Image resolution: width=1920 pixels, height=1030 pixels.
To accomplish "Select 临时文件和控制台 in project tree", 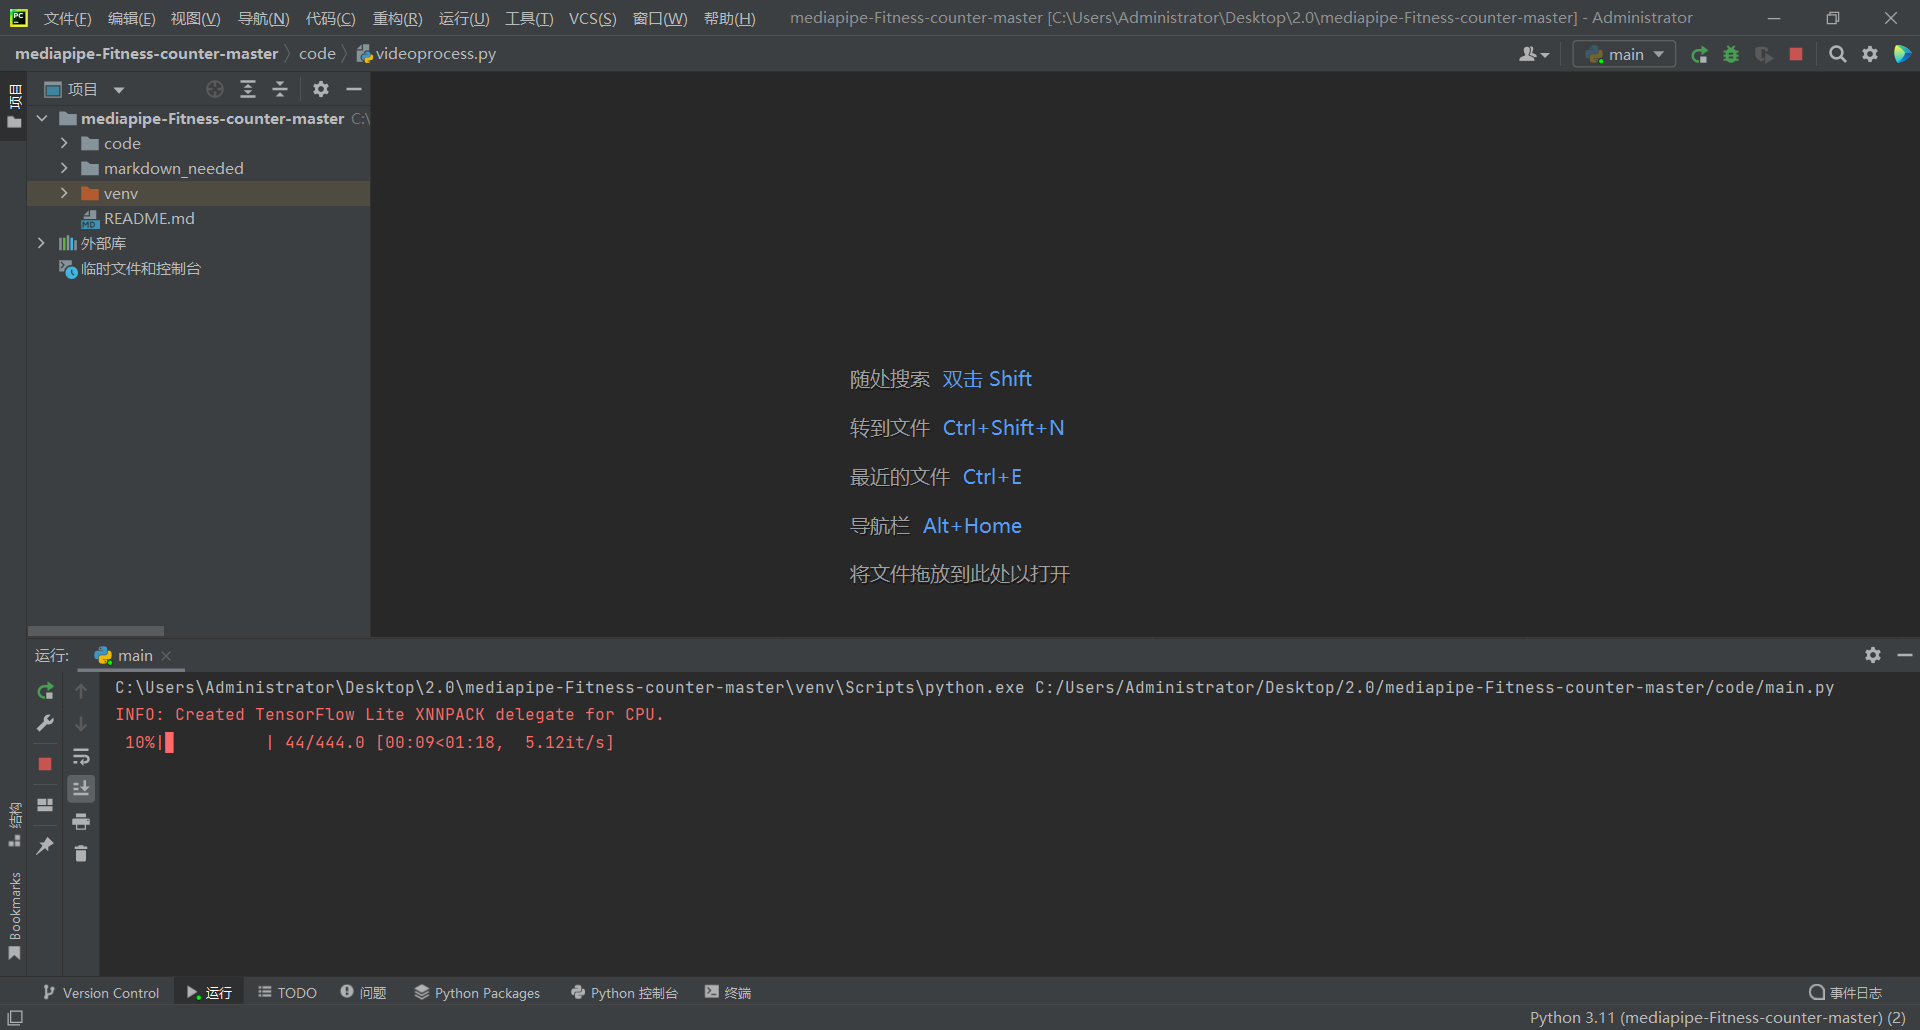I will coord(141,268).
